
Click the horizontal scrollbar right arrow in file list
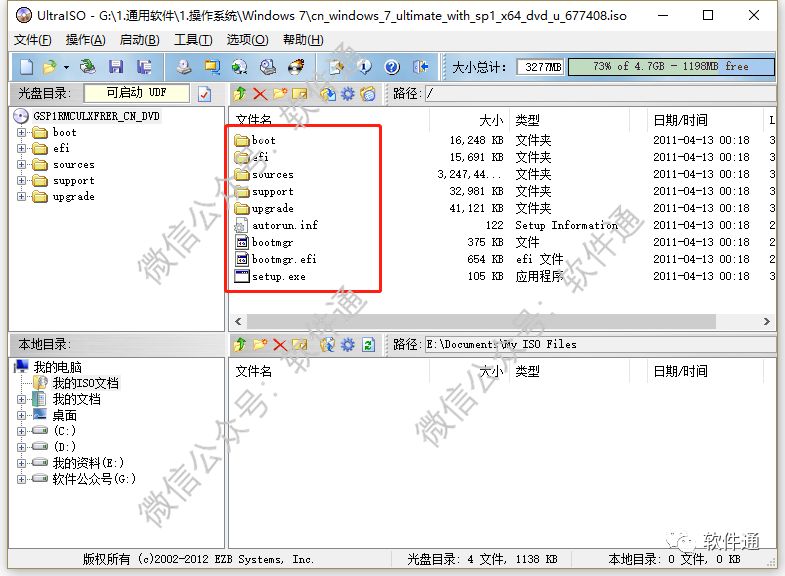766,322
